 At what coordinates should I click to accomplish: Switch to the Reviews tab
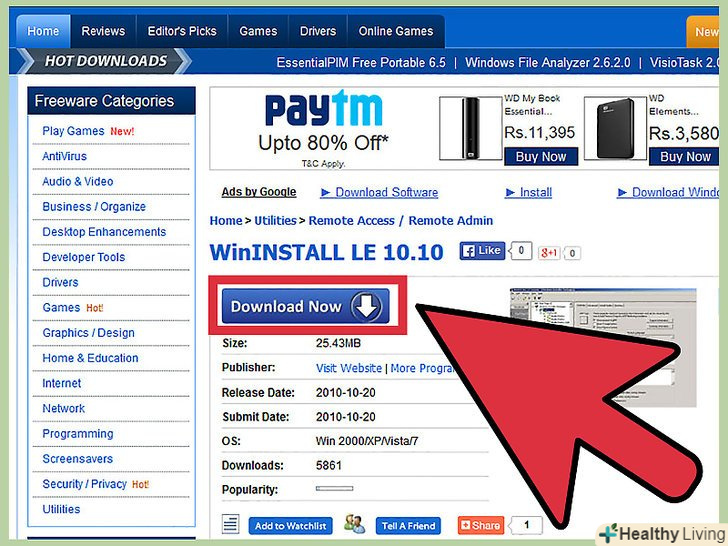(103, 31)
